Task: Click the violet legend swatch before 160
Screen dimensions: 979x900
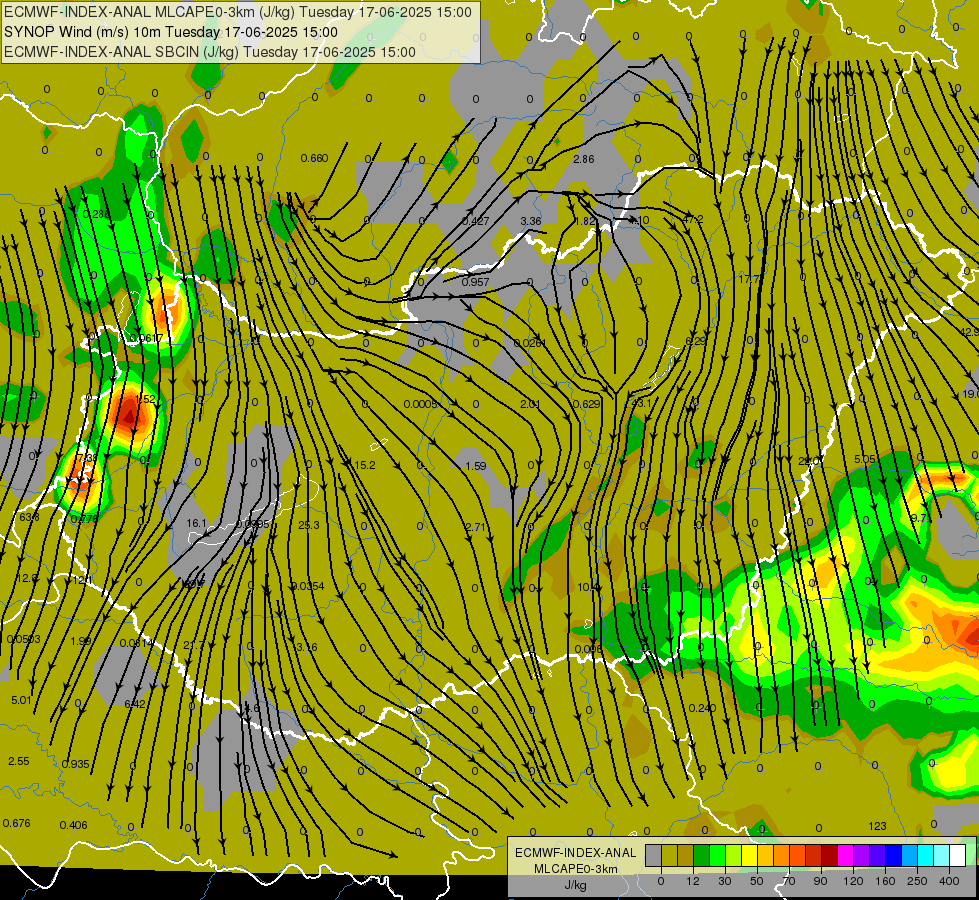Action: coord(878,855)
